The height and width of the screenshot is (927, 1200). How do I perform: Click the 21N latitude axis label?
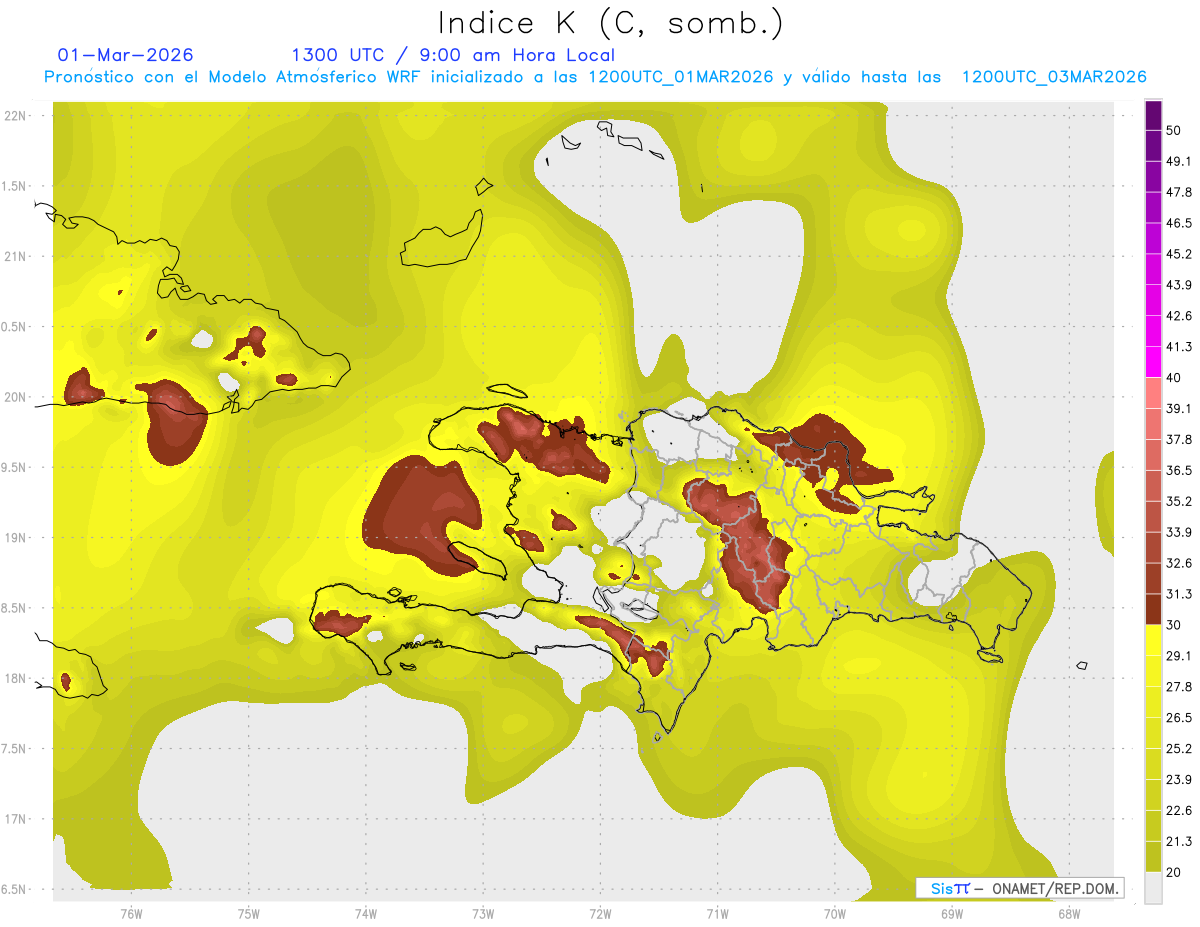pos(16,256)
